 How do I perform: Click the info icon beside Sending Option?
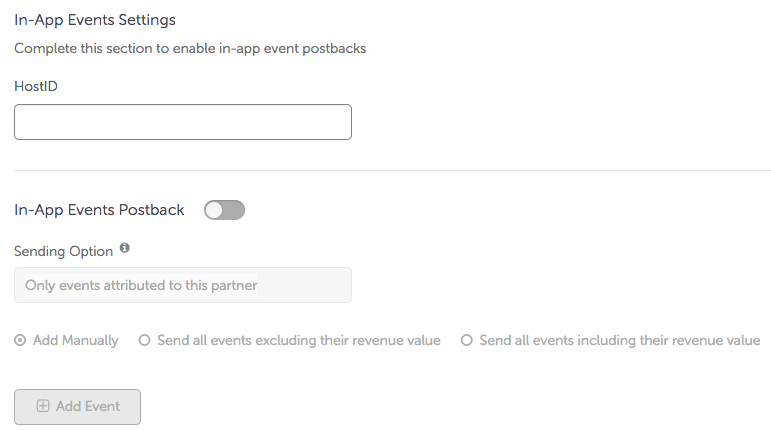[125, 248]
